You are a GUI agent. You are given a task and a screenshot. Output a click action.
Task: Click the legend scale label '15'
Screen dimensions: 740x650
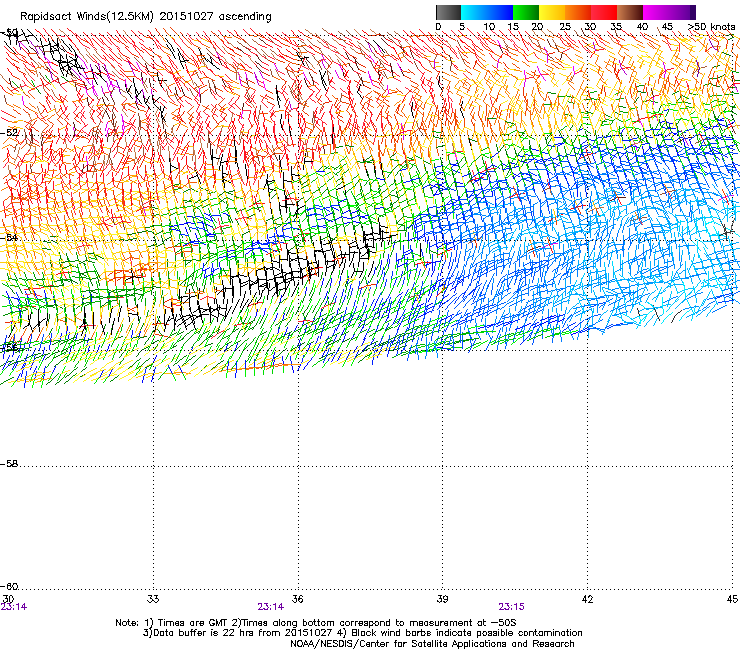tap(513, 26)
